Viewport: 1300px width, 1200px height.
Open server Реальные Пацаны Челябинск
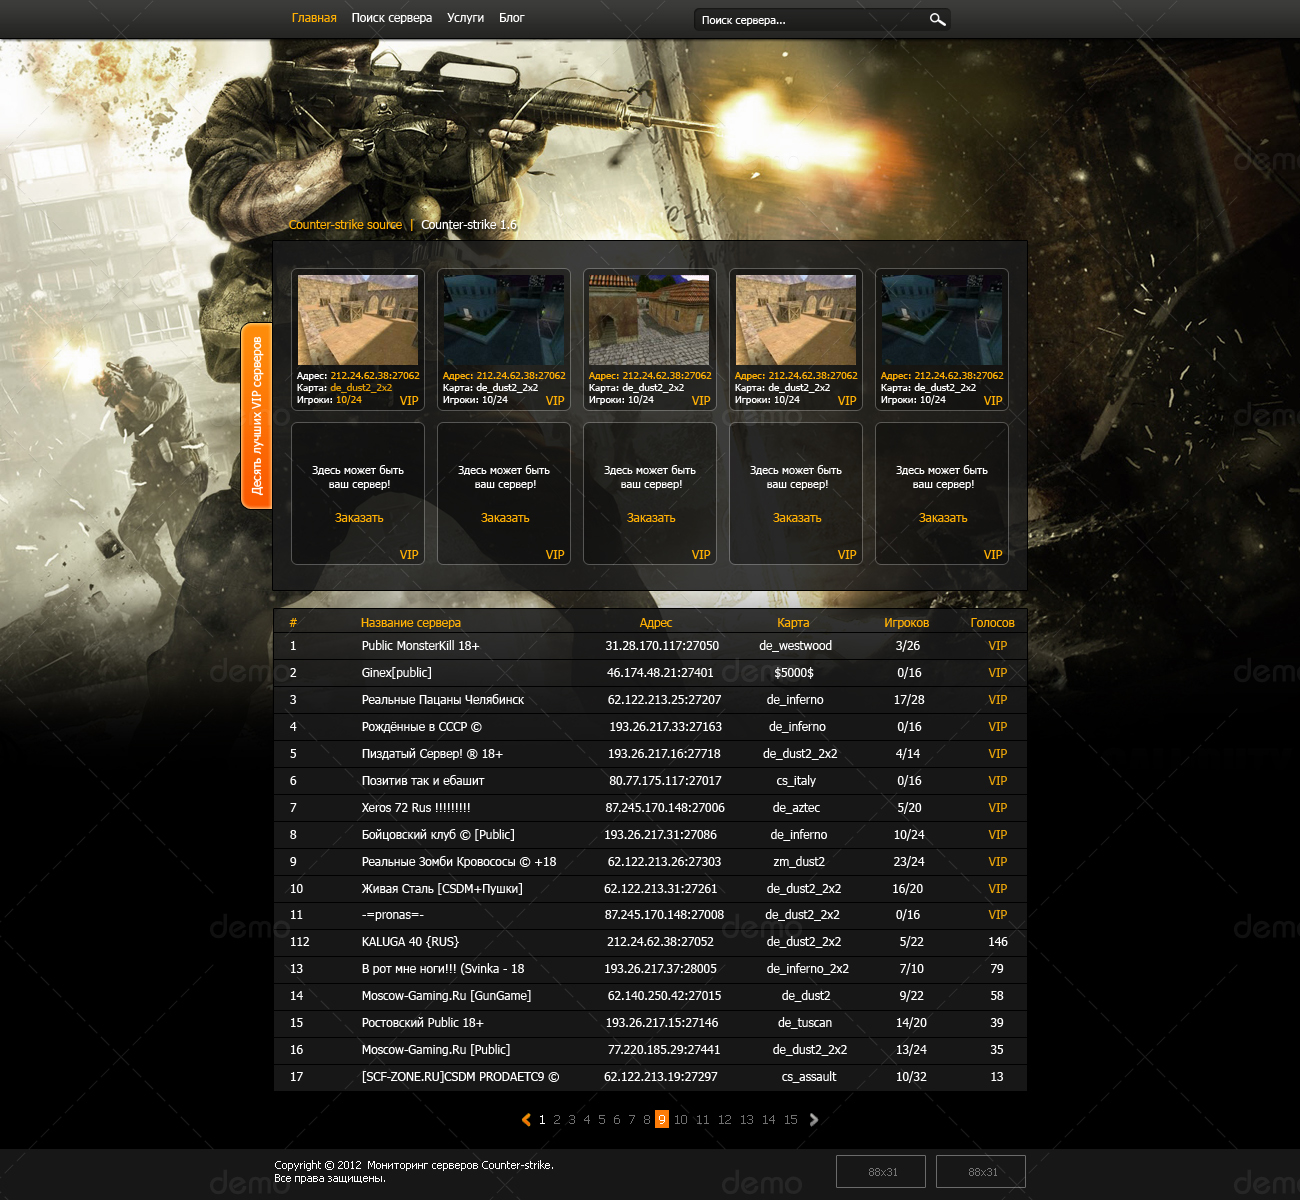[x=443, y=700]
